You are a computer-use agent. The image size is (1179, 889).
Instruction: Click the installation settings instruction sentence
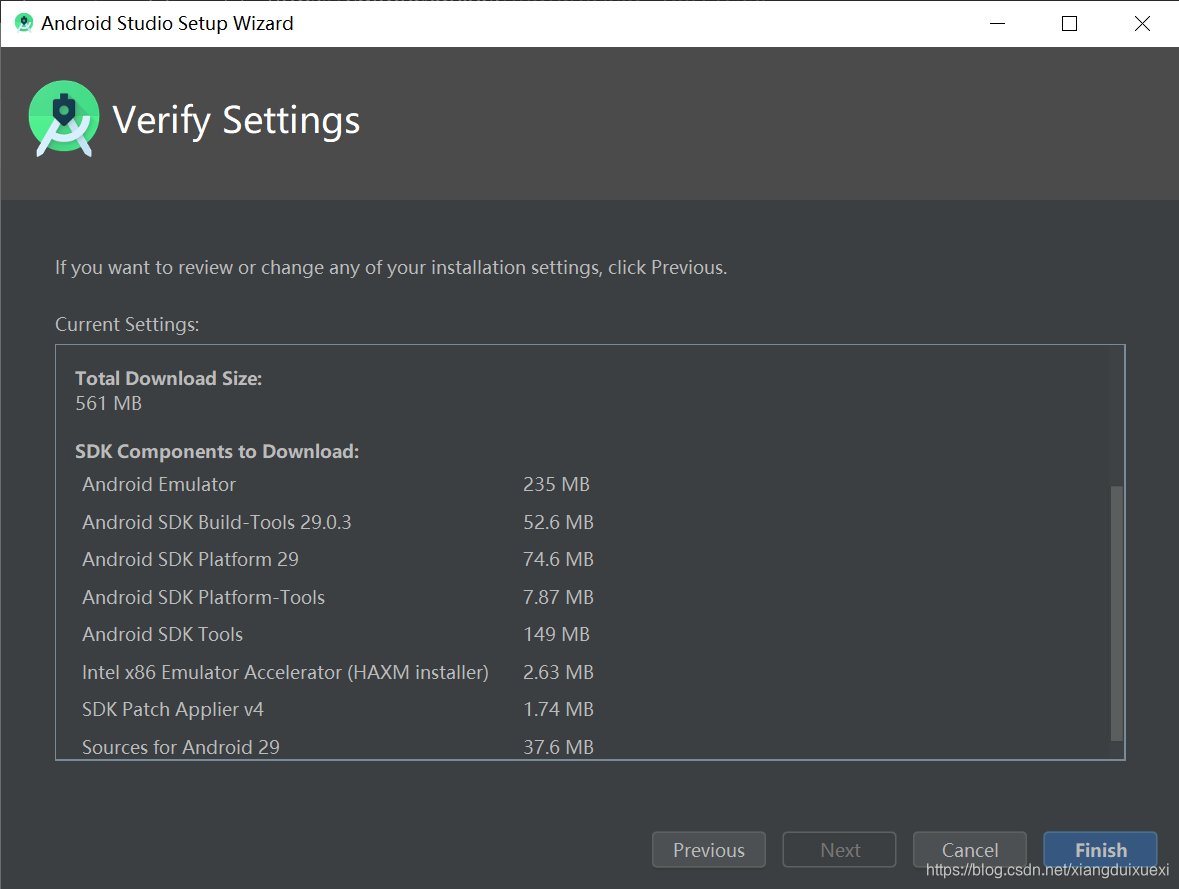pos(391,268)
